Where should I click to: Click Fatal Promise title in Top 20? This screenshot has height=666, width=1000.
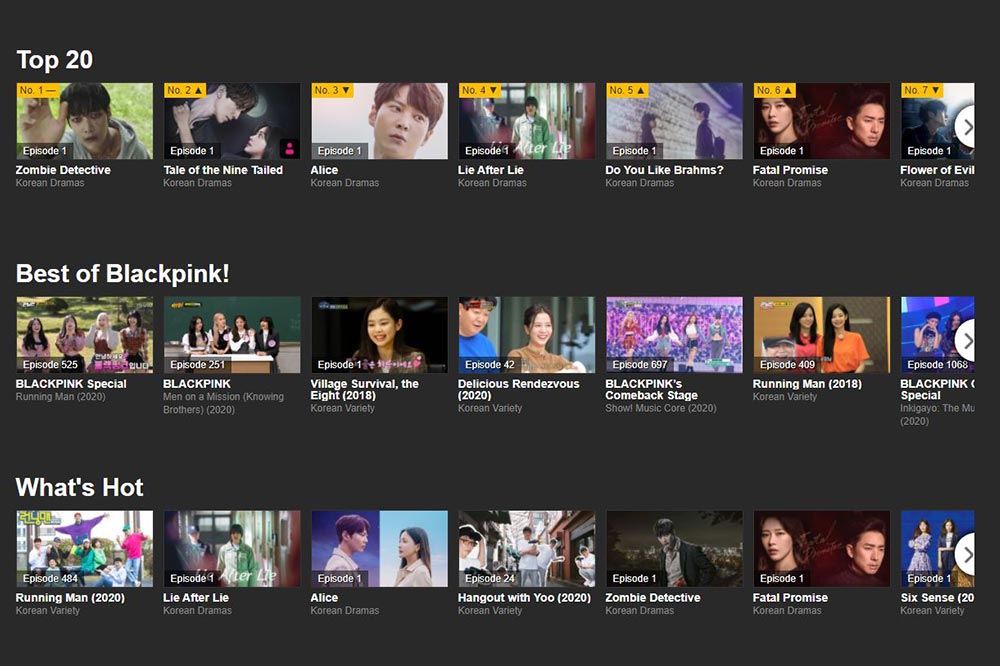pyautogui.click(x=790, y=170)
